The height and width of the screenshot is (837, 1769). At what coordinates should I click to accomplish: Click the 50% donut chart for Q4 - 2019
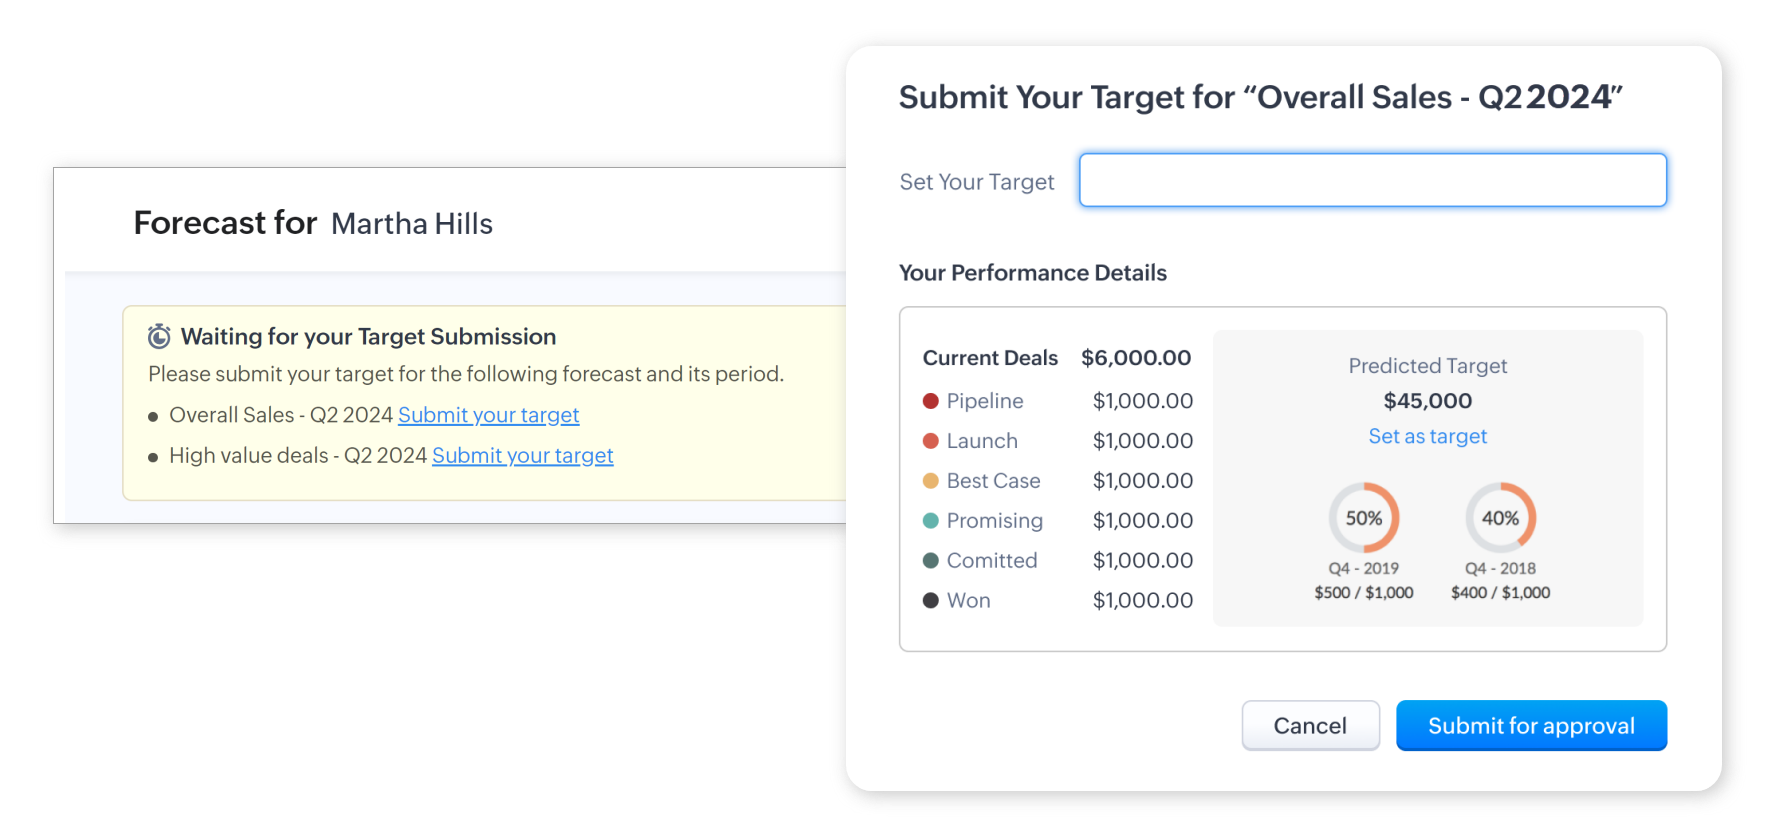click(x=1363, y=518)
